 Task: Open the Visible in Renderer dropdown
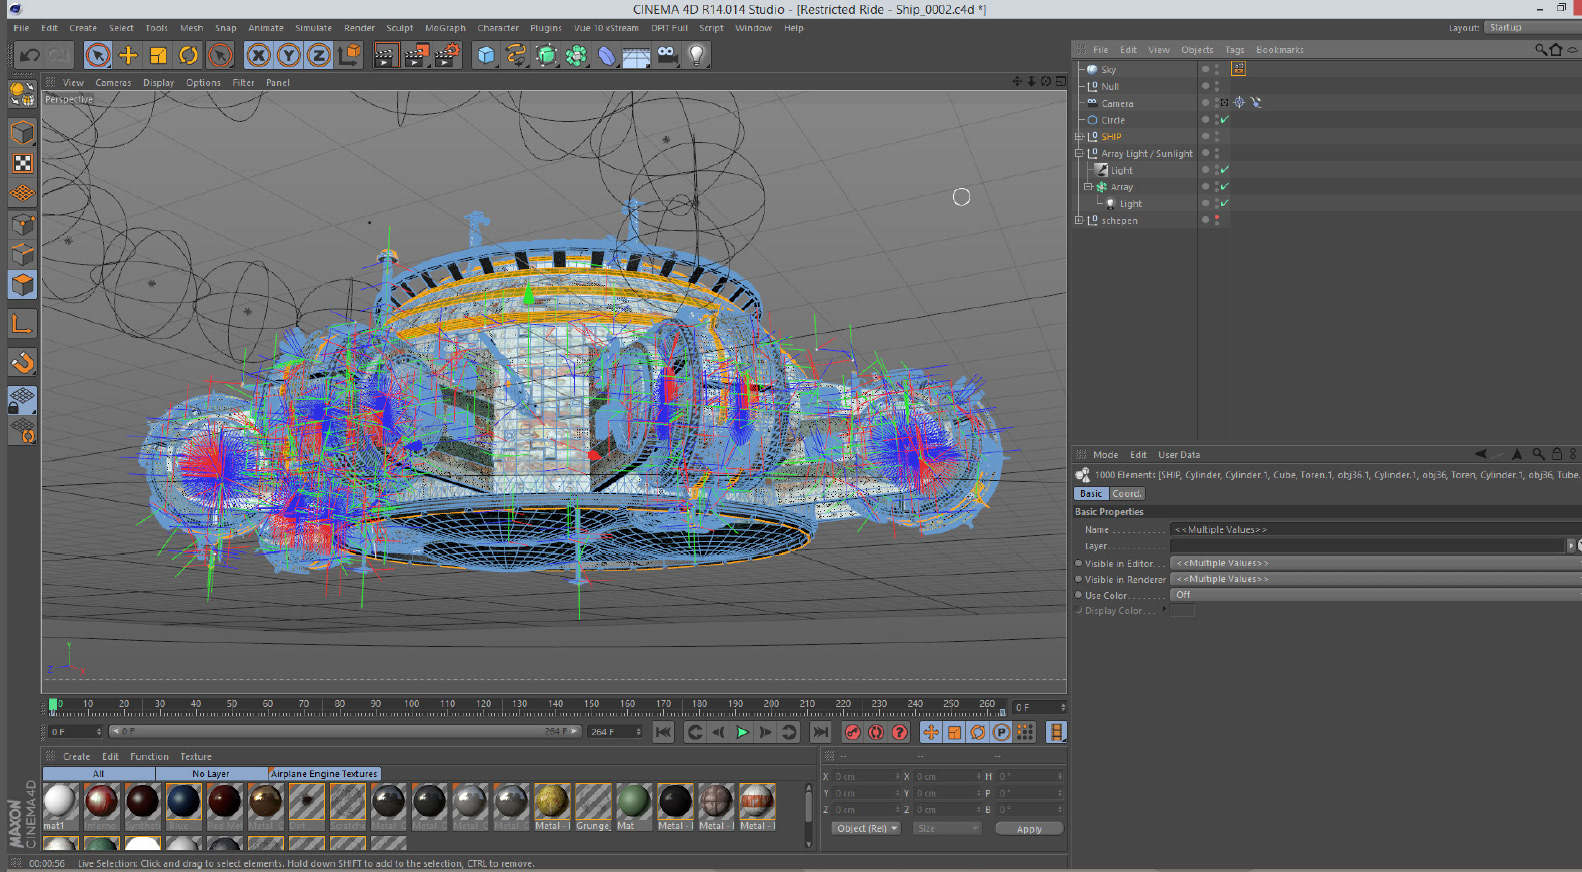[x=1376, y=579]
